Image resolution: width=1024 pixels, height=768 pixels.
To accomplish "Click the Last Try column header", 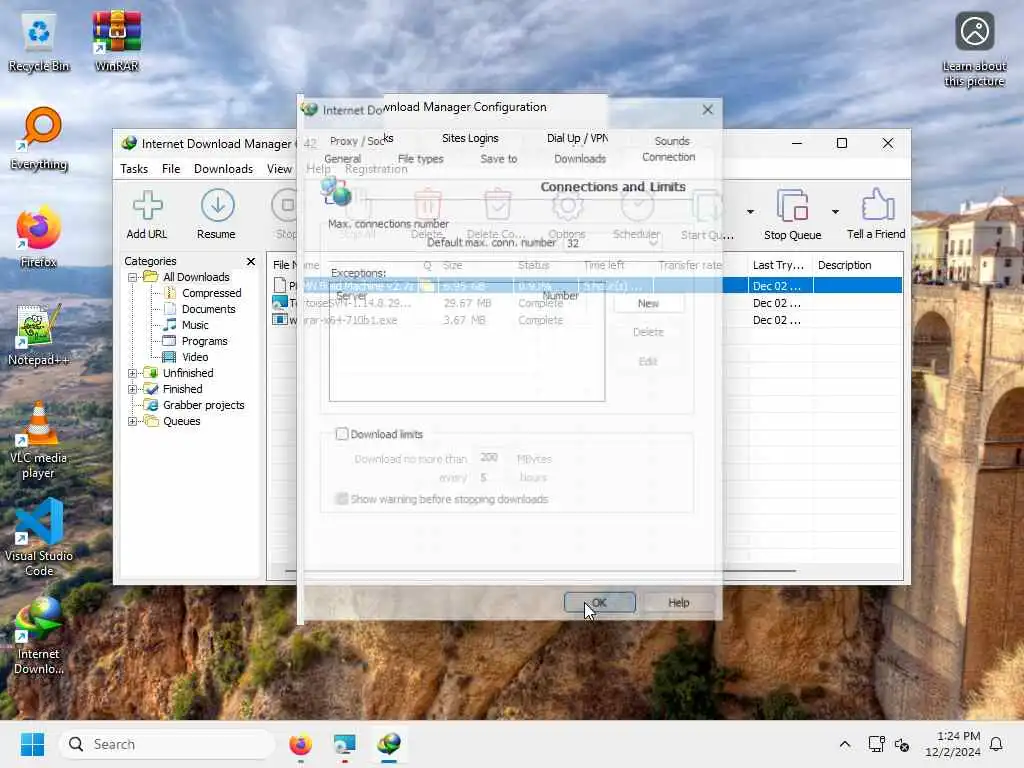I will 778,265.
